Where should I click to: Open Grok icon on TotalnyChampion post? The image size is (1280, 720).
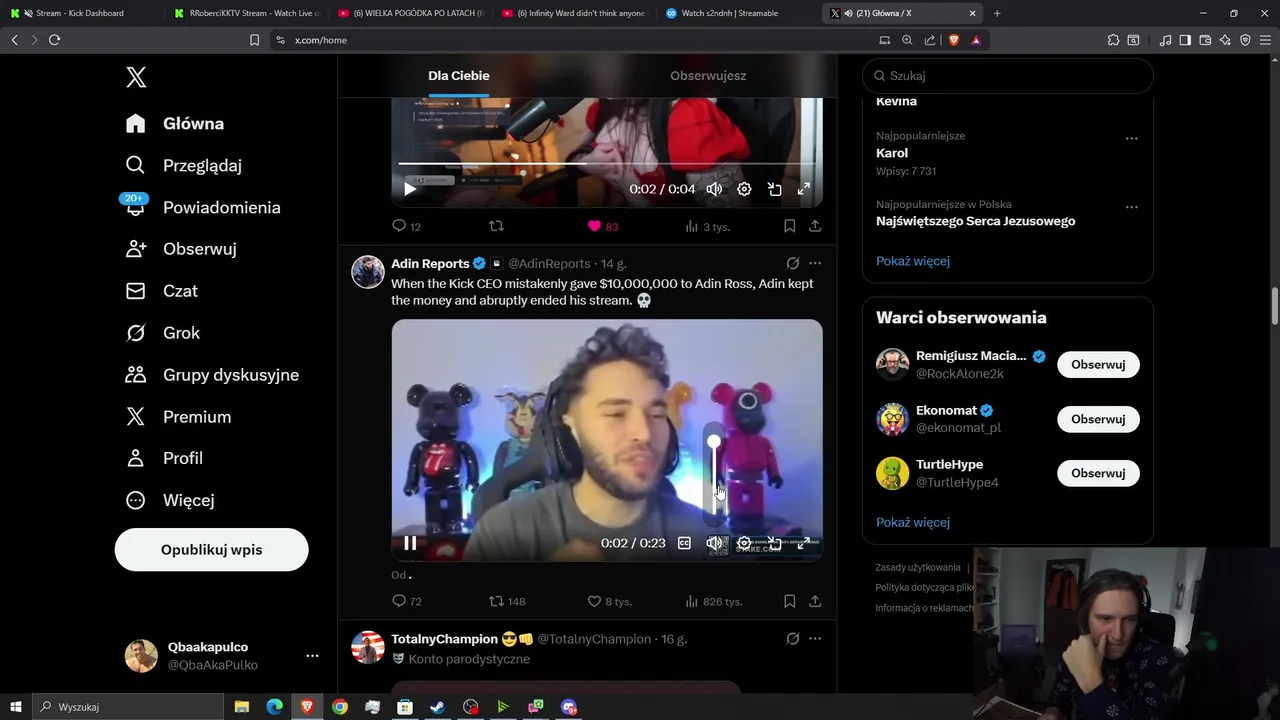pos(792,639)
